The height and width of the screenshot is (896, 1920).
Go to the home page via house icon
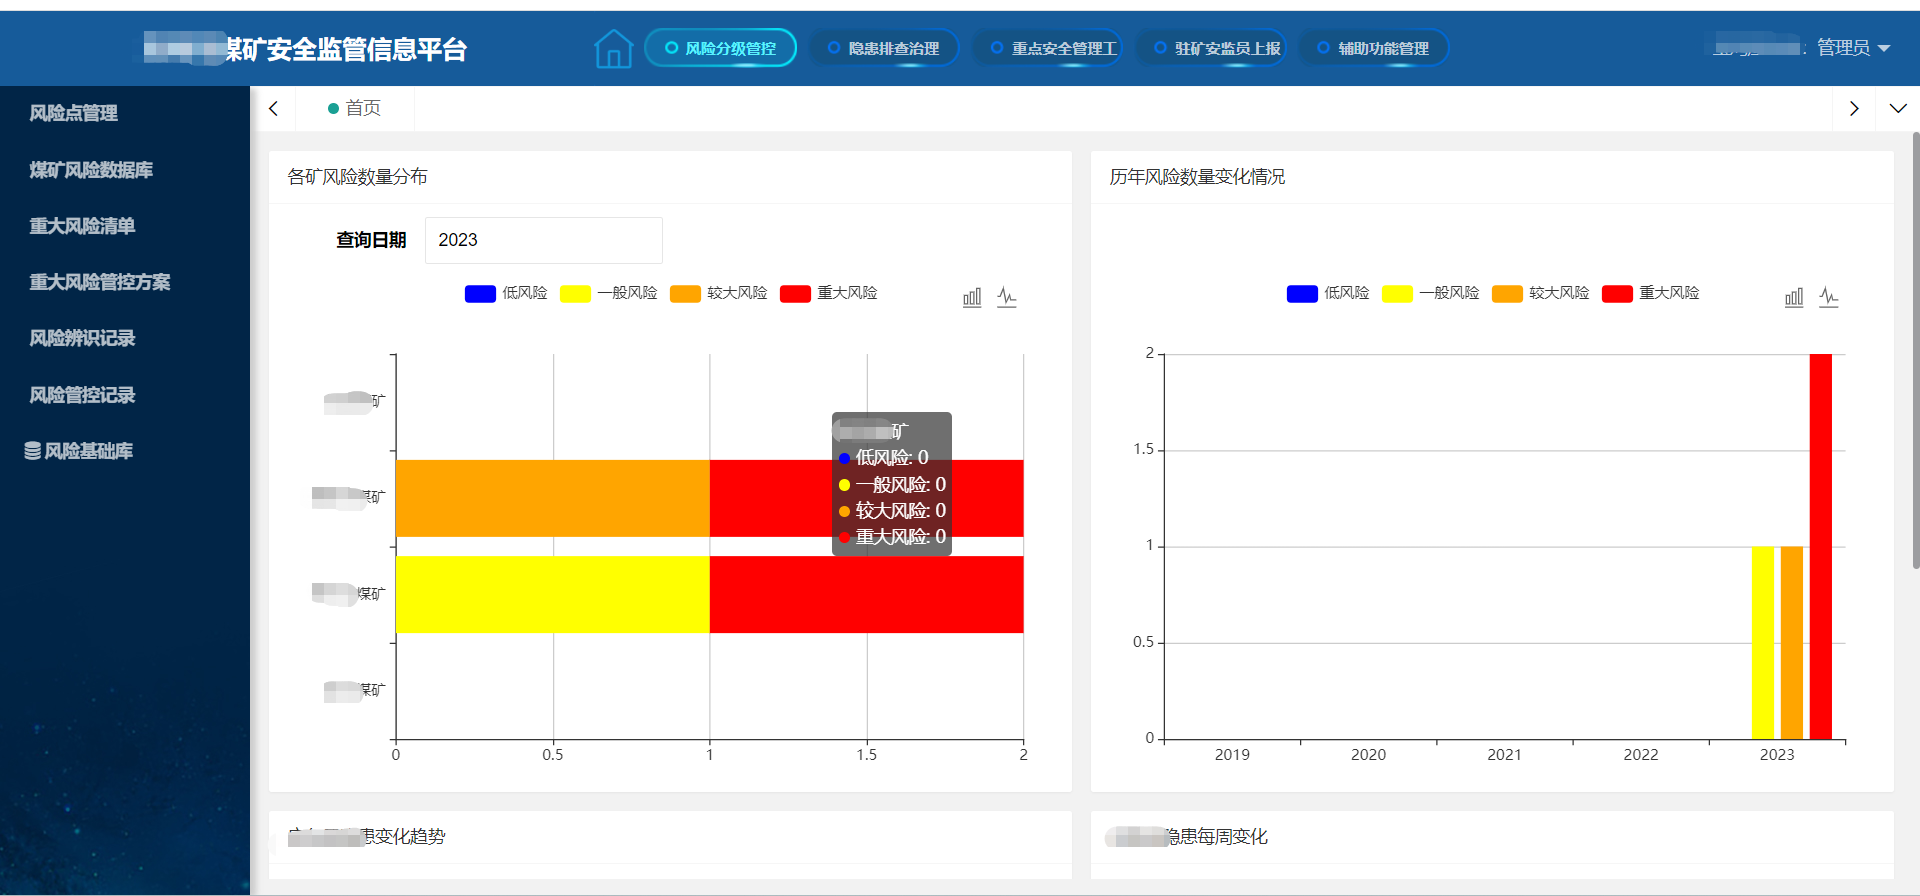[613, 48]
